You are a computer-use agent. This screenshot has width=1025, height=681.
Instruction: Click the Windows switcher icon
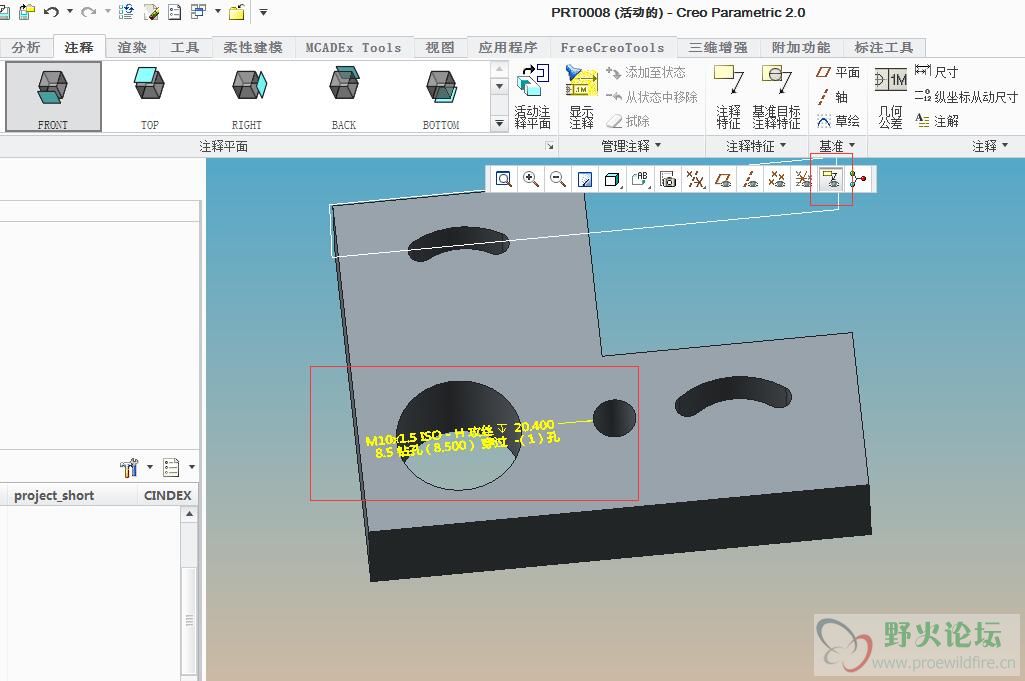198,11
